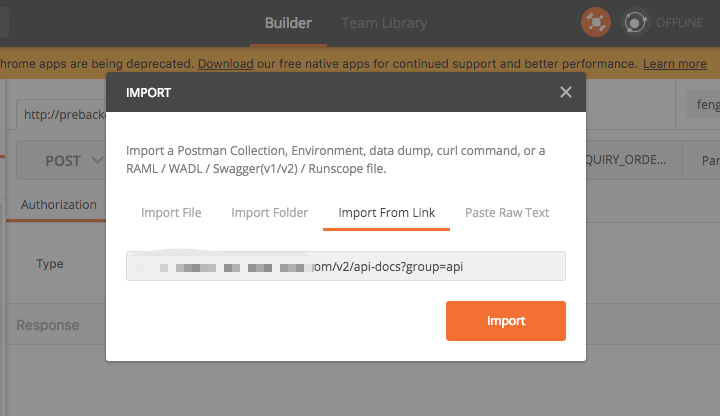Focus the import link URL field
This screenshot has width=720, height=416.
[346, 266]
